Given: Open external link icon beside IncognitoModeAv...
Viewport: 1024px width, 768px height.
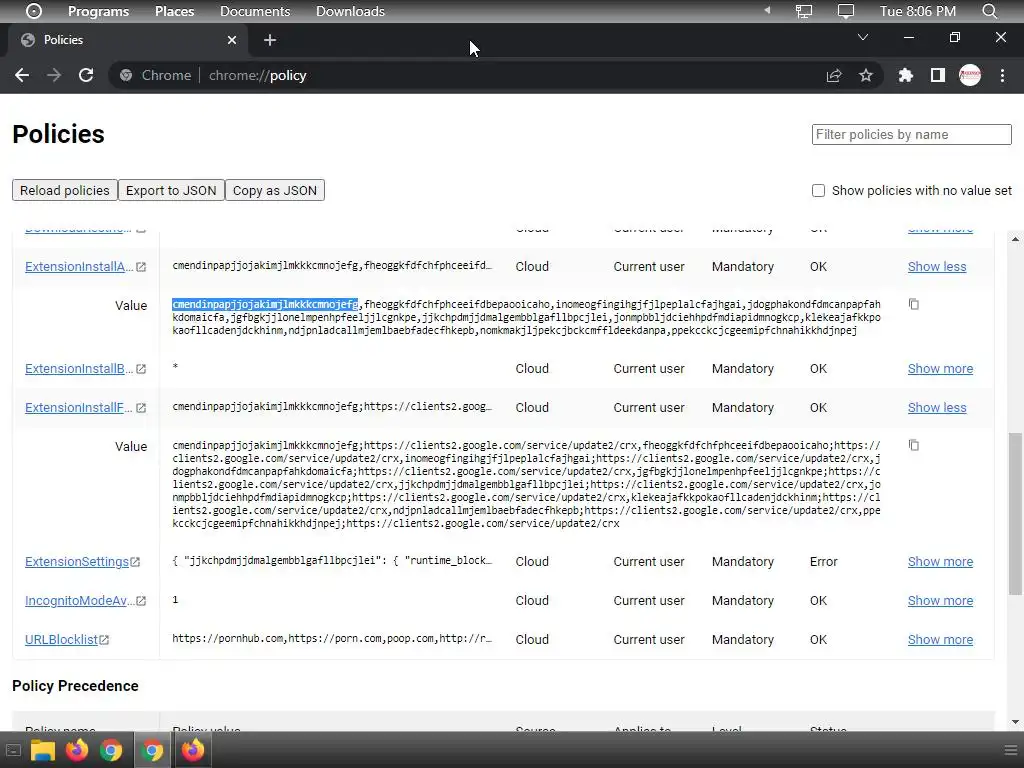Looking at the screenshot, I should (141, 601).
